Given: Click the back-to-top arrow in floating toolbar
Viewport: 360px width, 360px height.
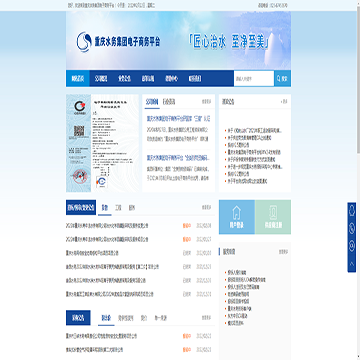Looking at the screenshot, I should point(352,263).
